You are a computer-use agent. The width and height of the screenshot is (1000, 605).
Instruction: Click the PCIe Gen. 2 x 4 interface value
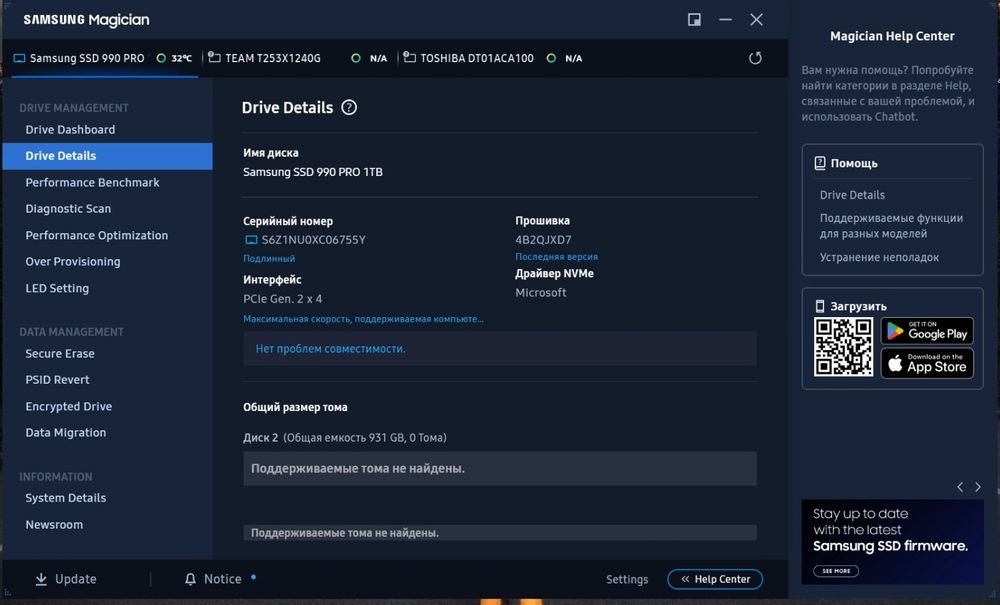tap(283, 298)
